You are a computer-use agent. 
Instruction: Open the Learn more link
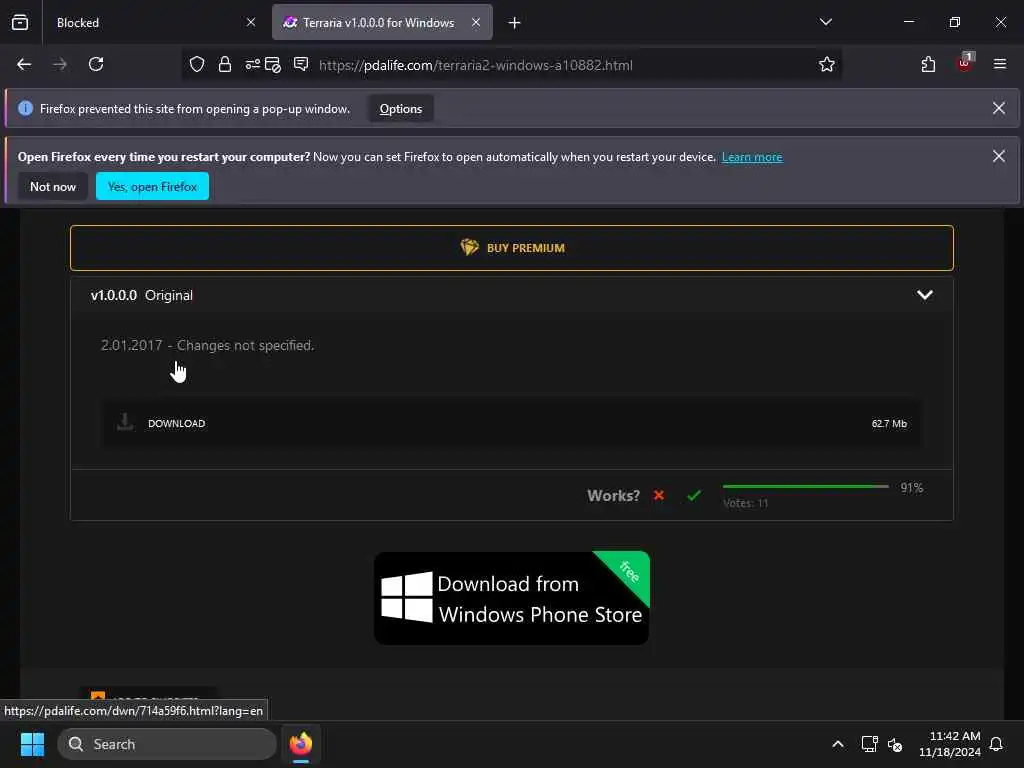(752, 157)
